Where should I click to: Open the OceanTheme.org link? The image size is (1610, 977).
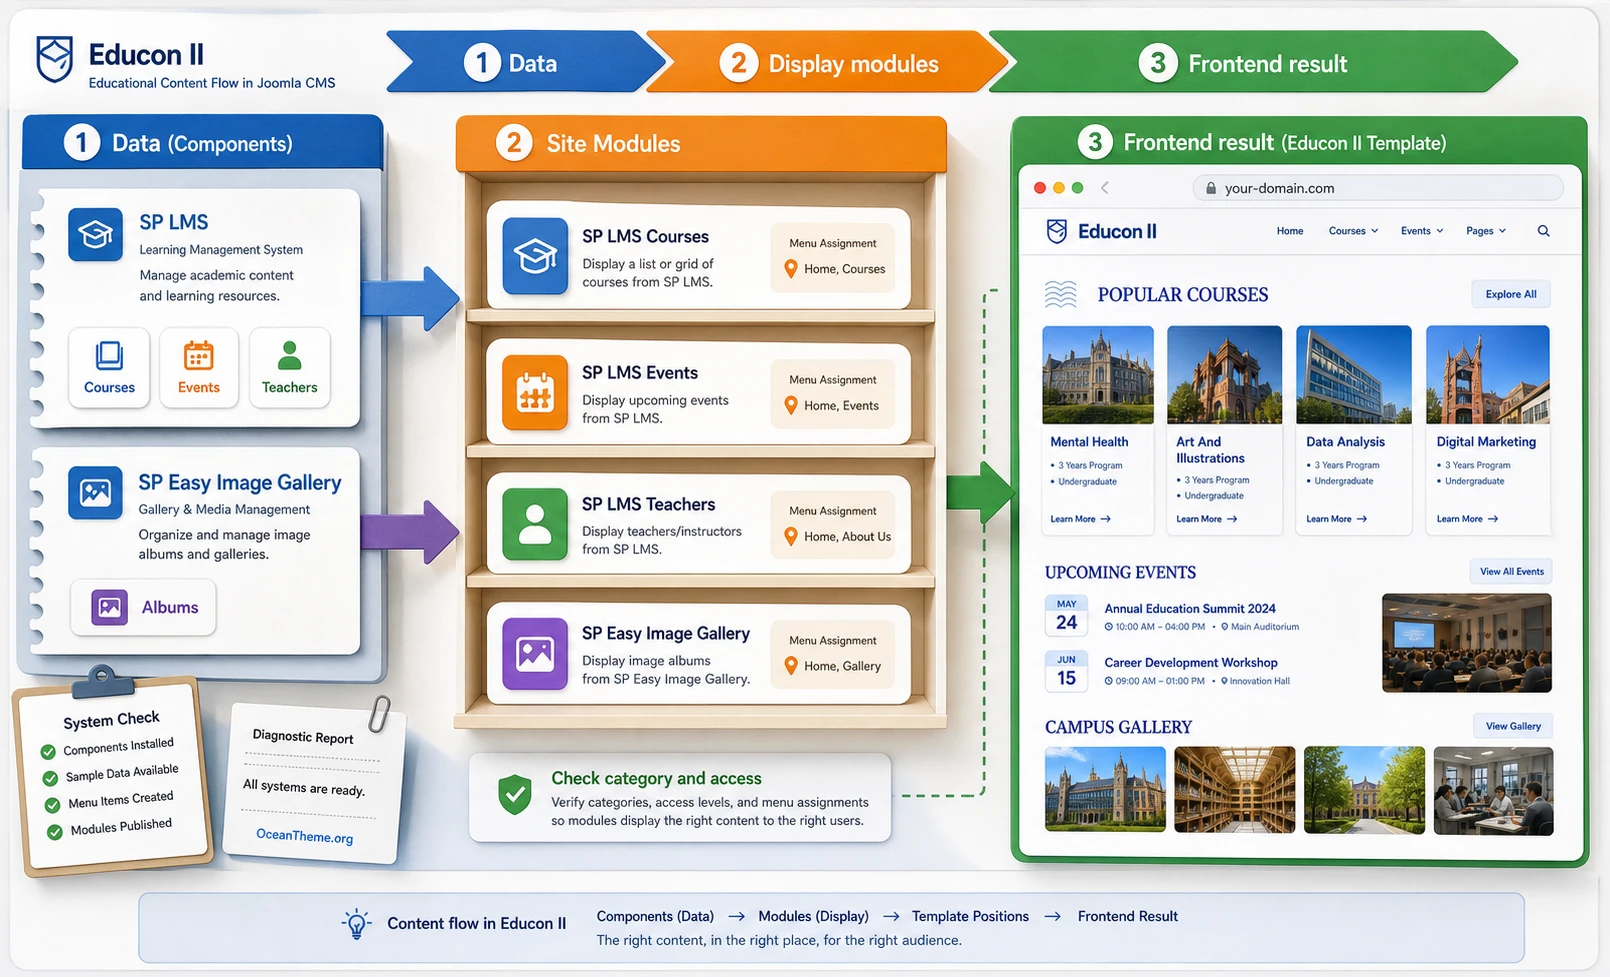304,836
